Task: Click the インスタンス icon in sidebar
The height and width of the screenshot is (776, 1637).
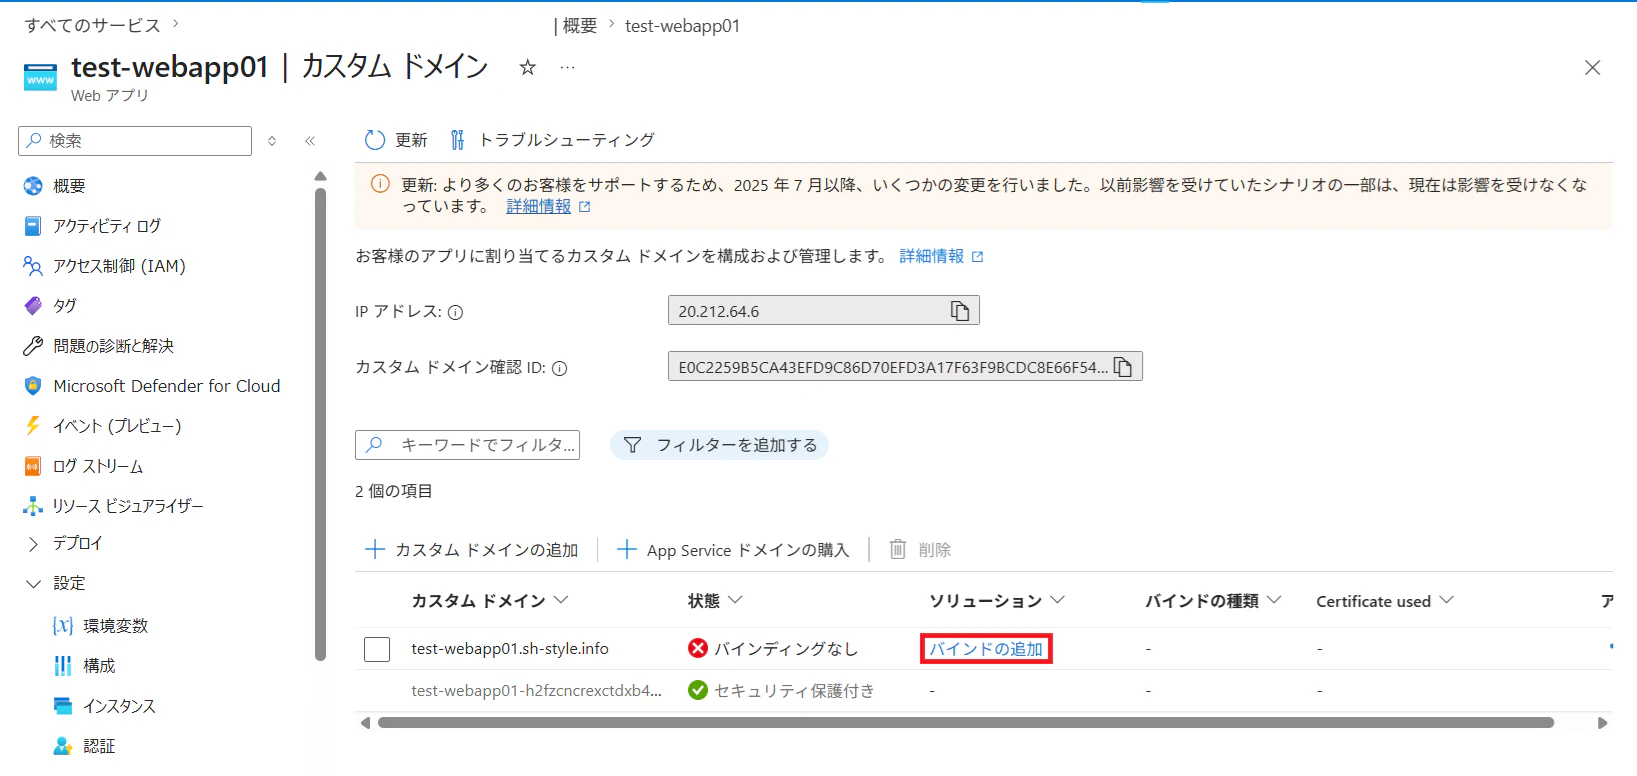Action: pyautogui.click(x=63, y=706)
